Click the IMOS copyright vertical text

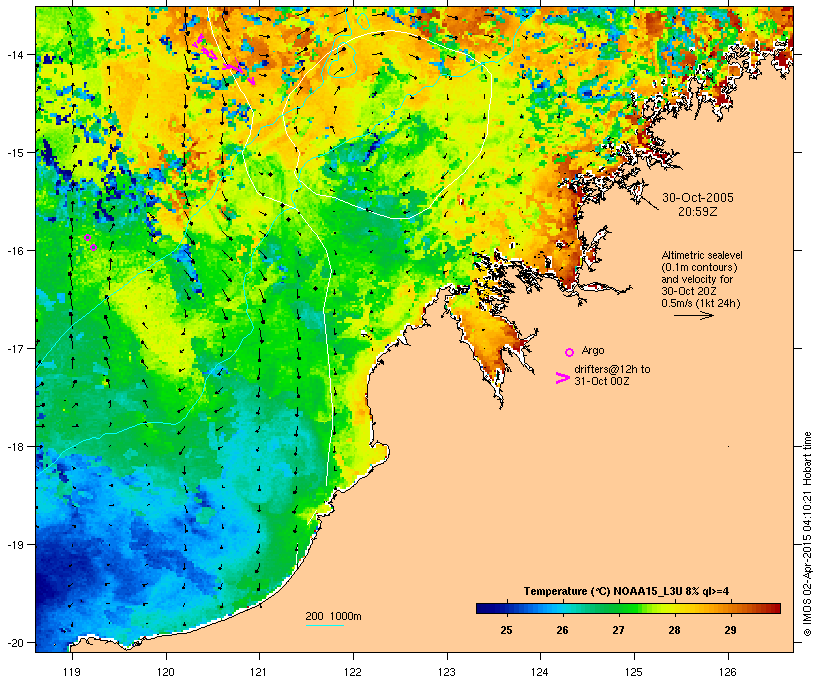click(807, 534)
